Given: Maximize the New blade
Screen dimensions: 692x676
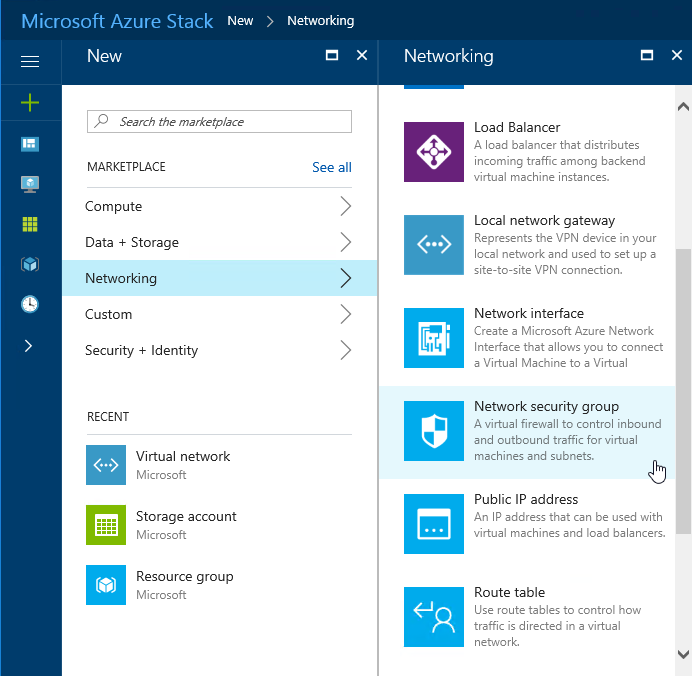Looking at the screenshot, I should coord(332,55).
